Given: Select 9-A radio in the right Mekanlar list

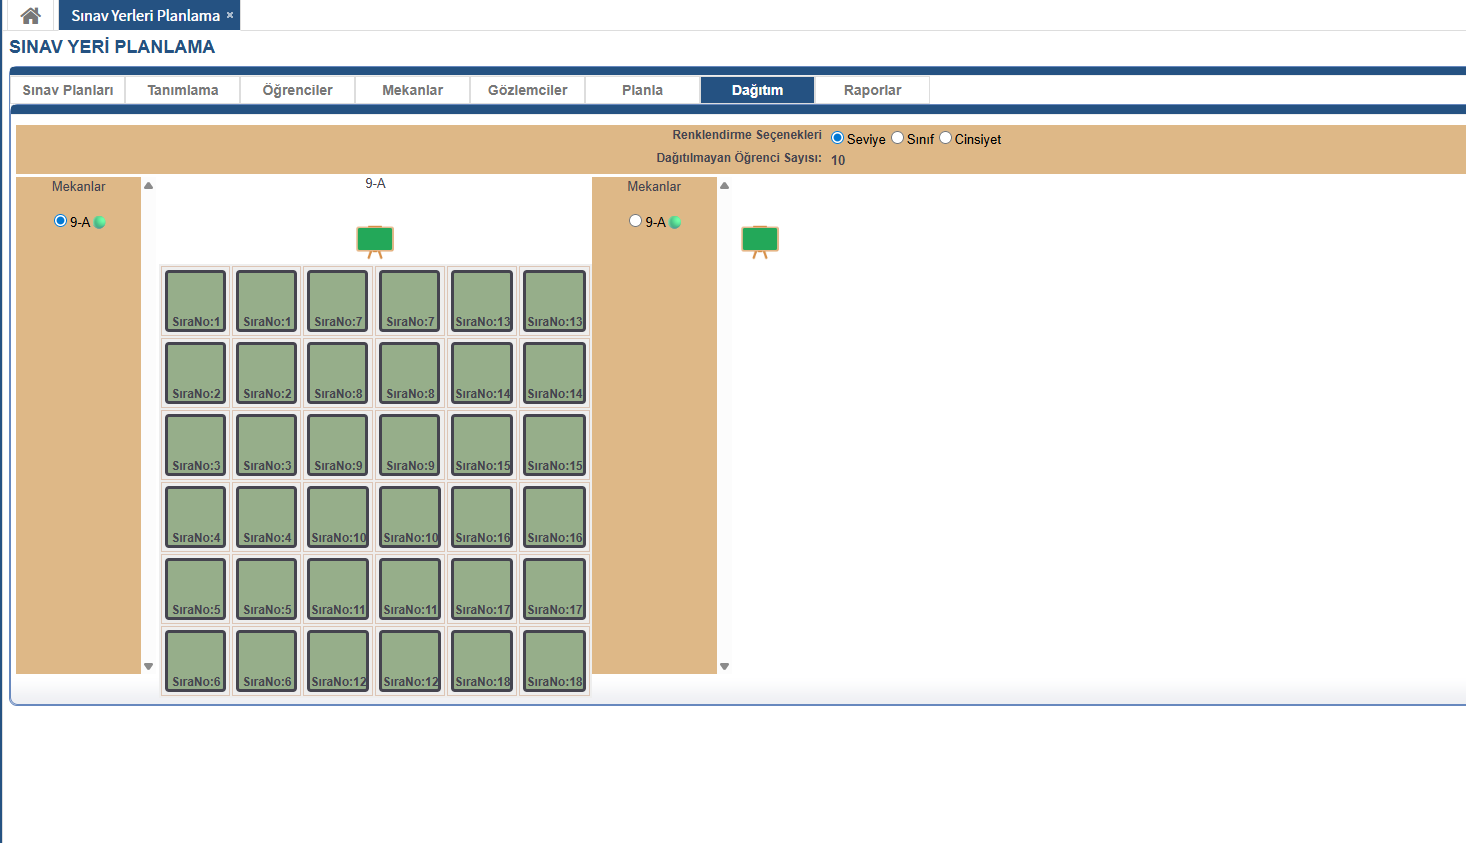Looking at the screenshot, I should point(635,221).
